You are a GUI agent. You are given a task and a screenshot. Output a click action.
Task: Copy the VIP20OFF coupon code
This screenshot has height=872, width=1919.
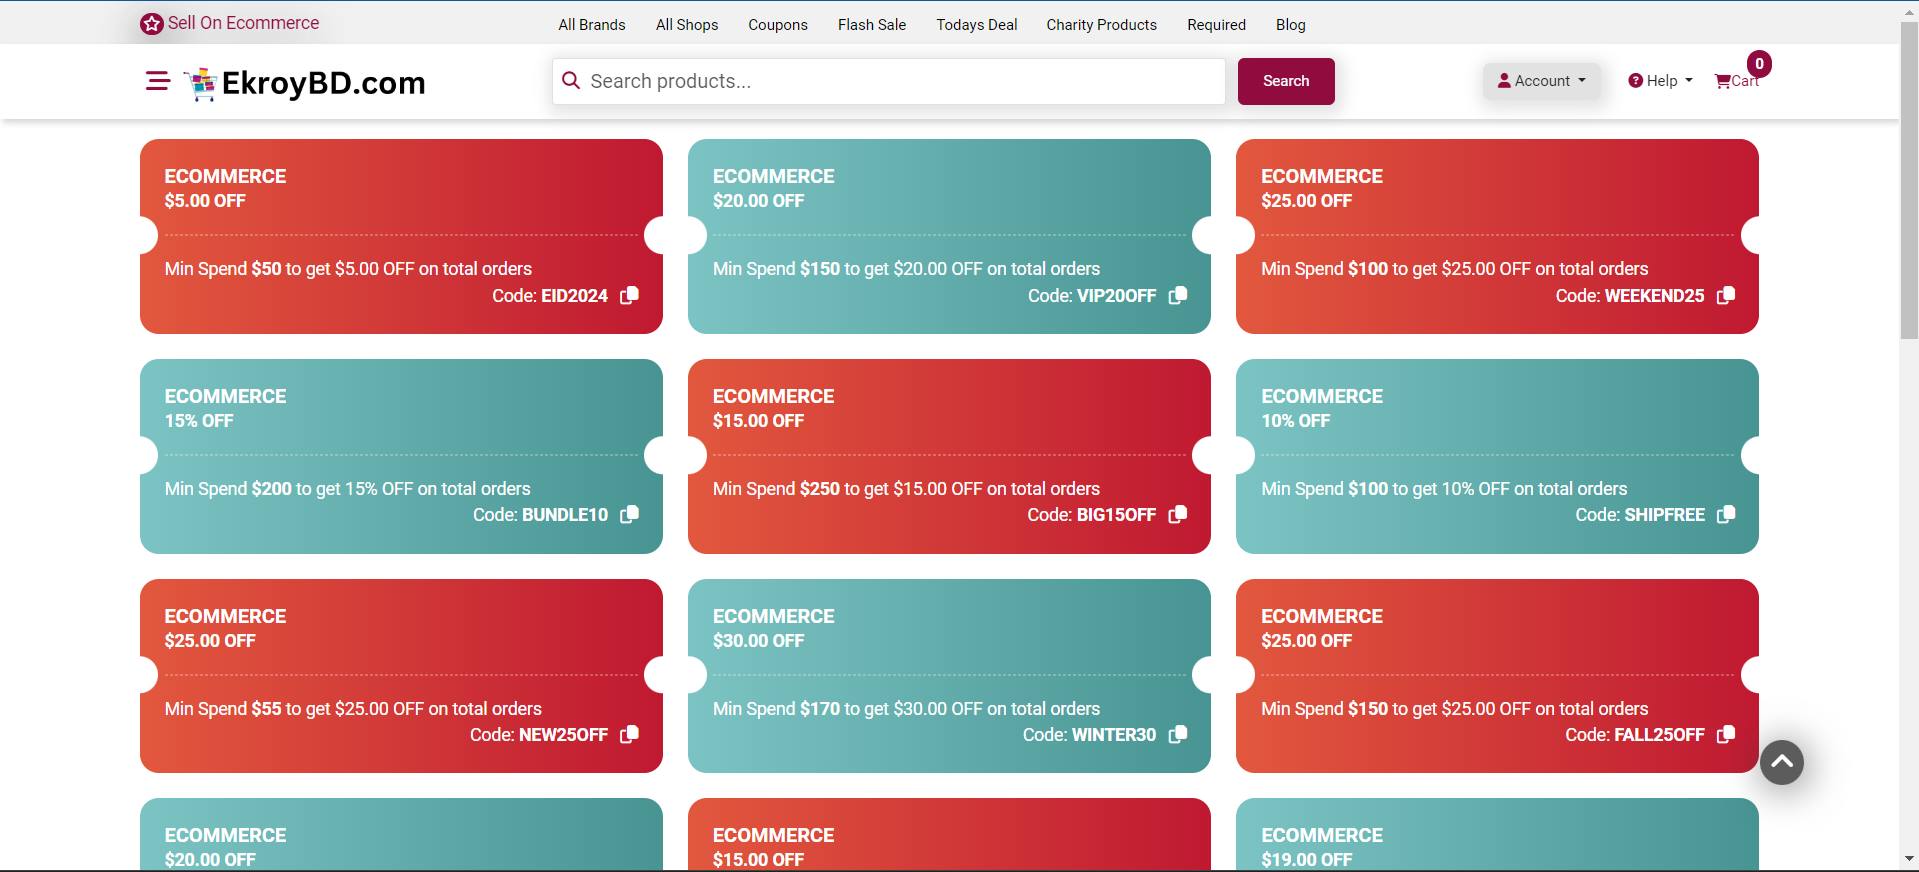click(x=1178, y=295)
